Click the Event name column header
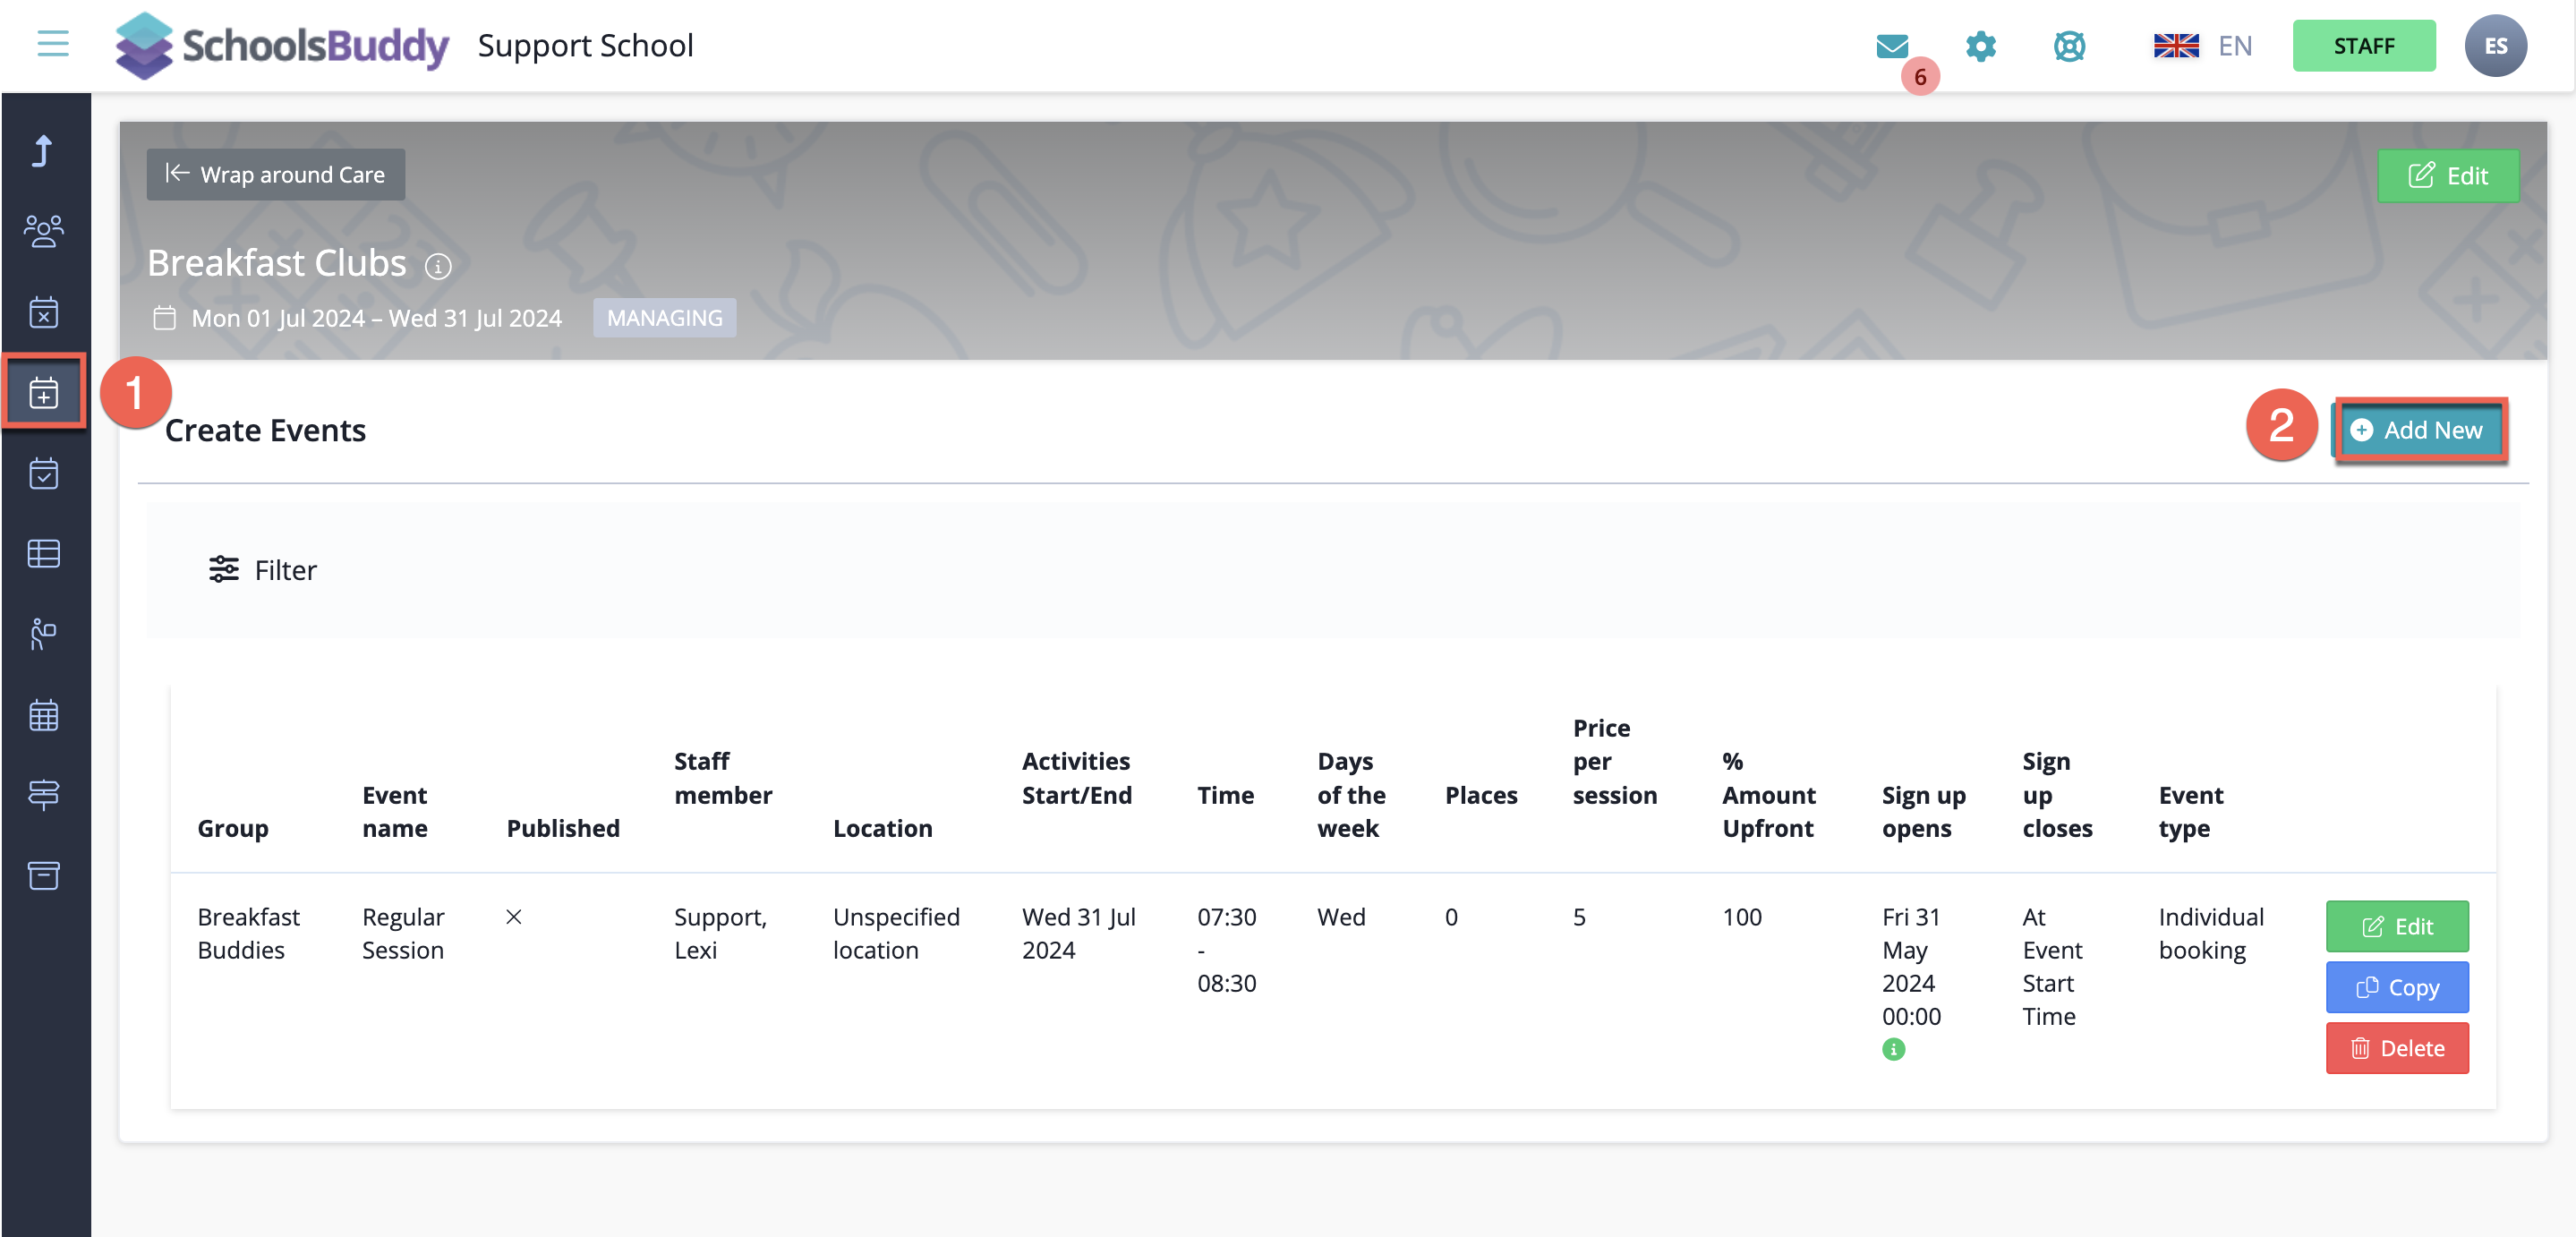The height and width of the screenshot is (1237, 2576). click(x=395, y=811)
